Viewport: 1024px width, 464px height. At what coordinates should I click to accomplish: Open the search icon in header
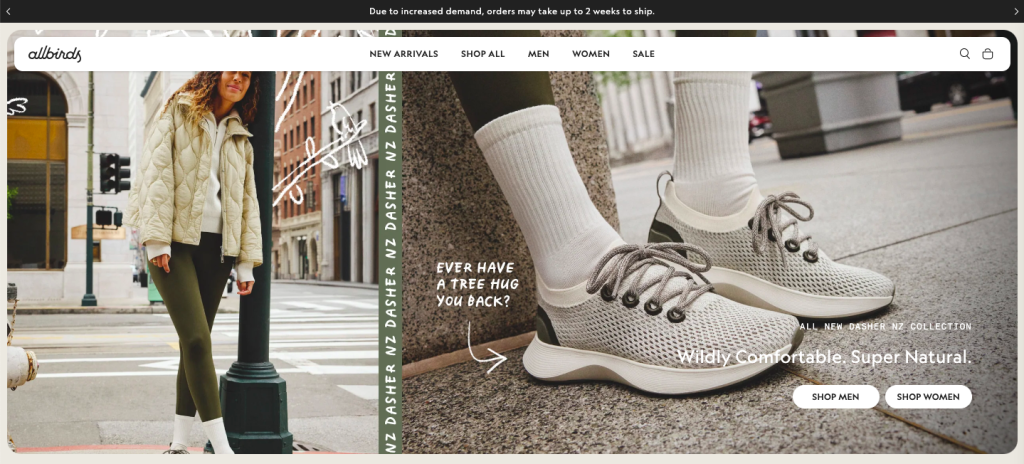pos(964,54)
